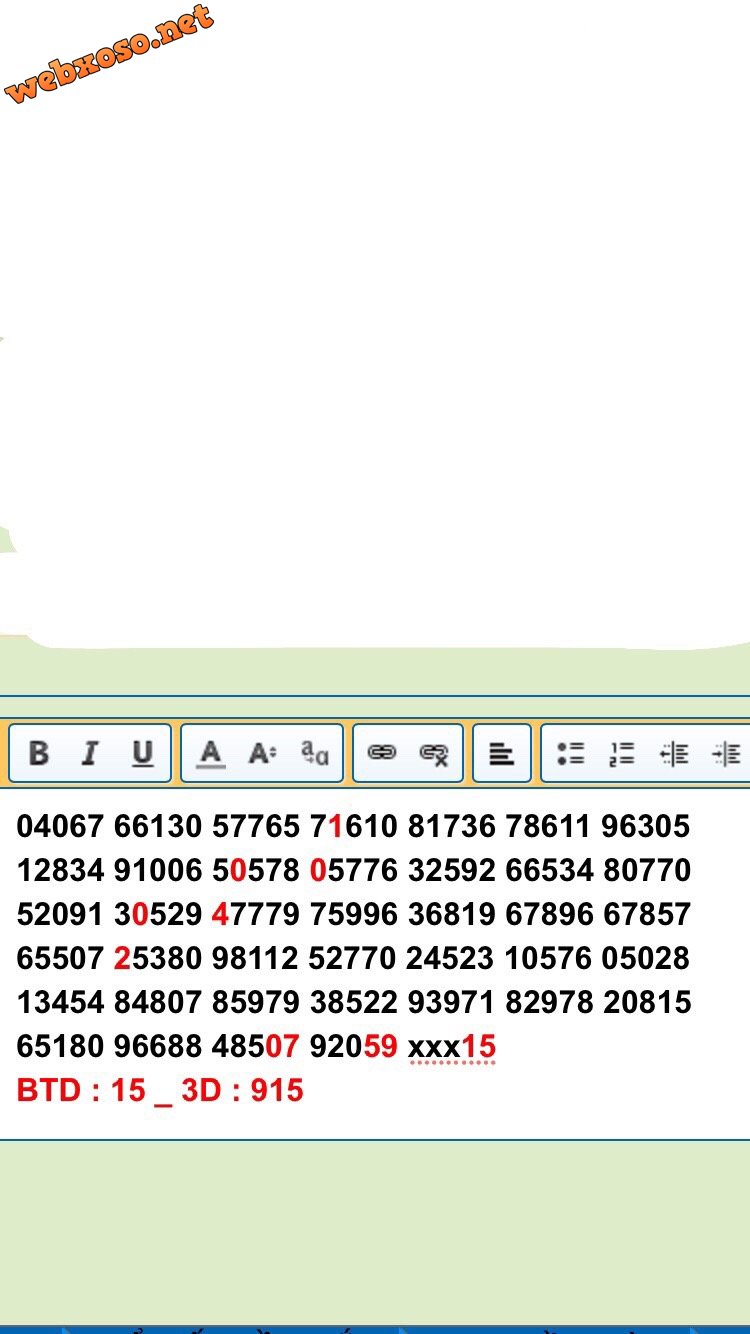Open the font size option
Screen dimensions: 750x1334
[262, 753]
